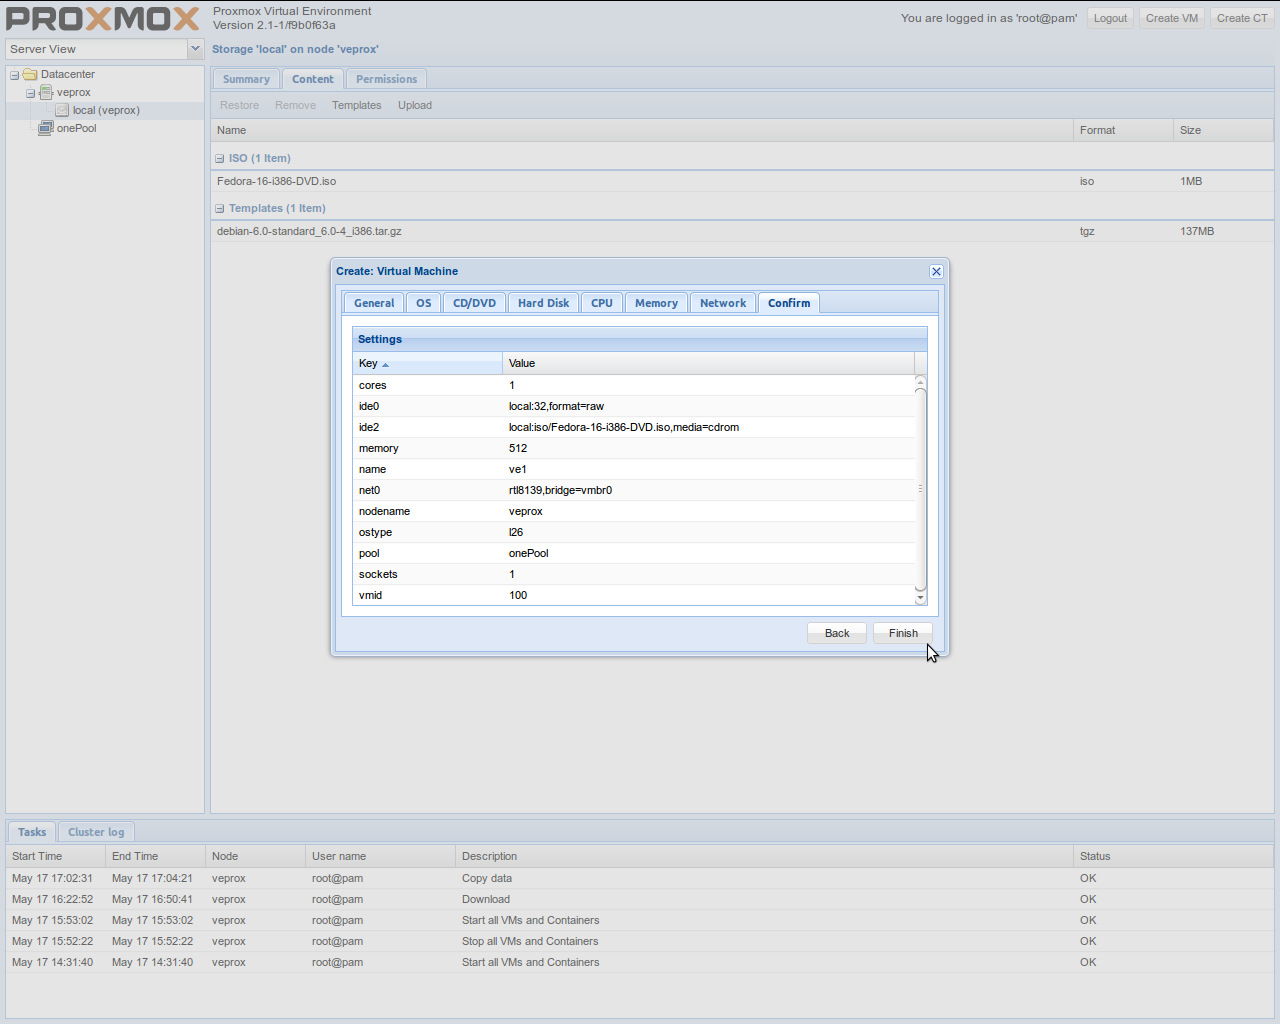Click the Finish button to create the VM
This screenshot has width=1280, height=1024.
(902, 632)
